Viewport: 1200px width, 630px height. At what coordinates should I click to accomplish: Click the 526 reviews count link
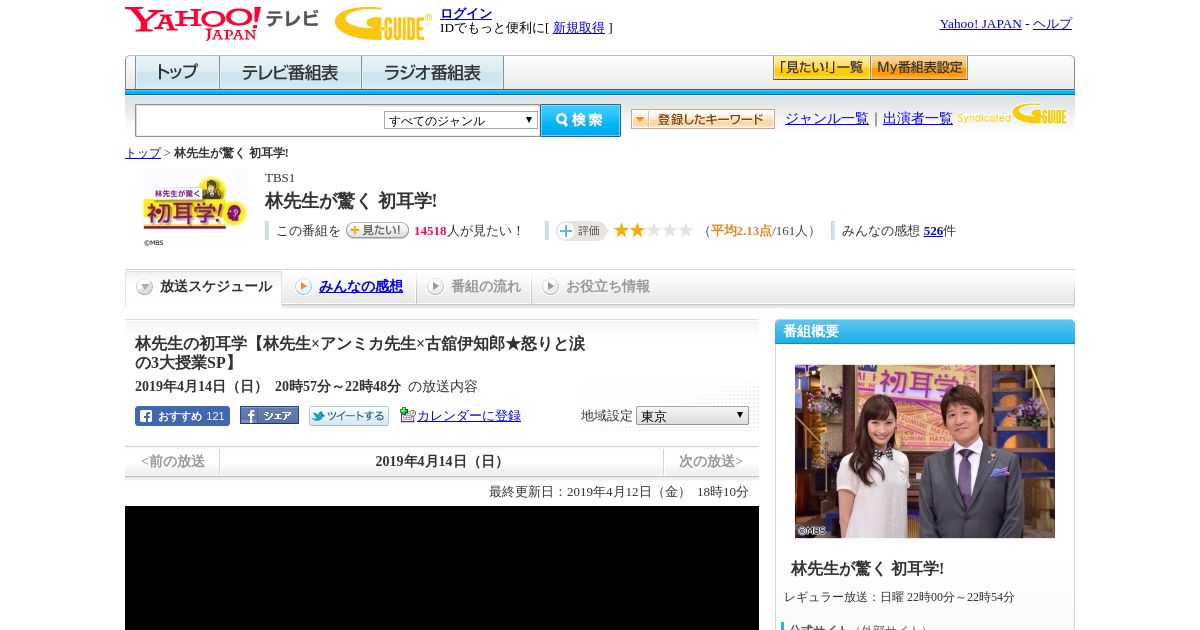click(933, 231)
